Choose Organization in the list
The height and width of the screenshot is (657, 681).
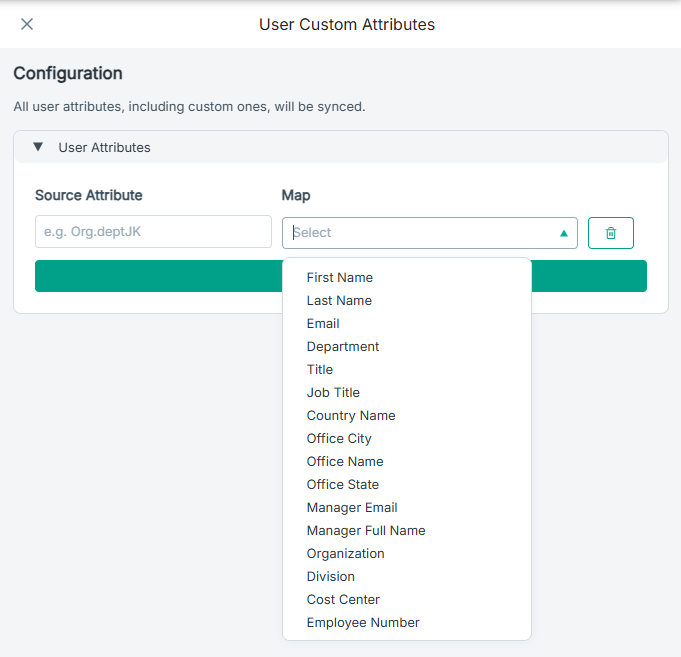(346, 554)
